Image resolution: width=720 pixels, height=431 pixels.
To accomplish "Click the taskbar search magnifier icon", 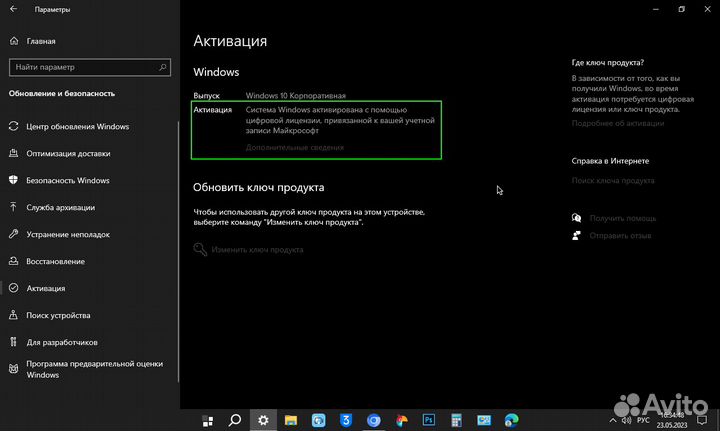I will tap(235, 421).
